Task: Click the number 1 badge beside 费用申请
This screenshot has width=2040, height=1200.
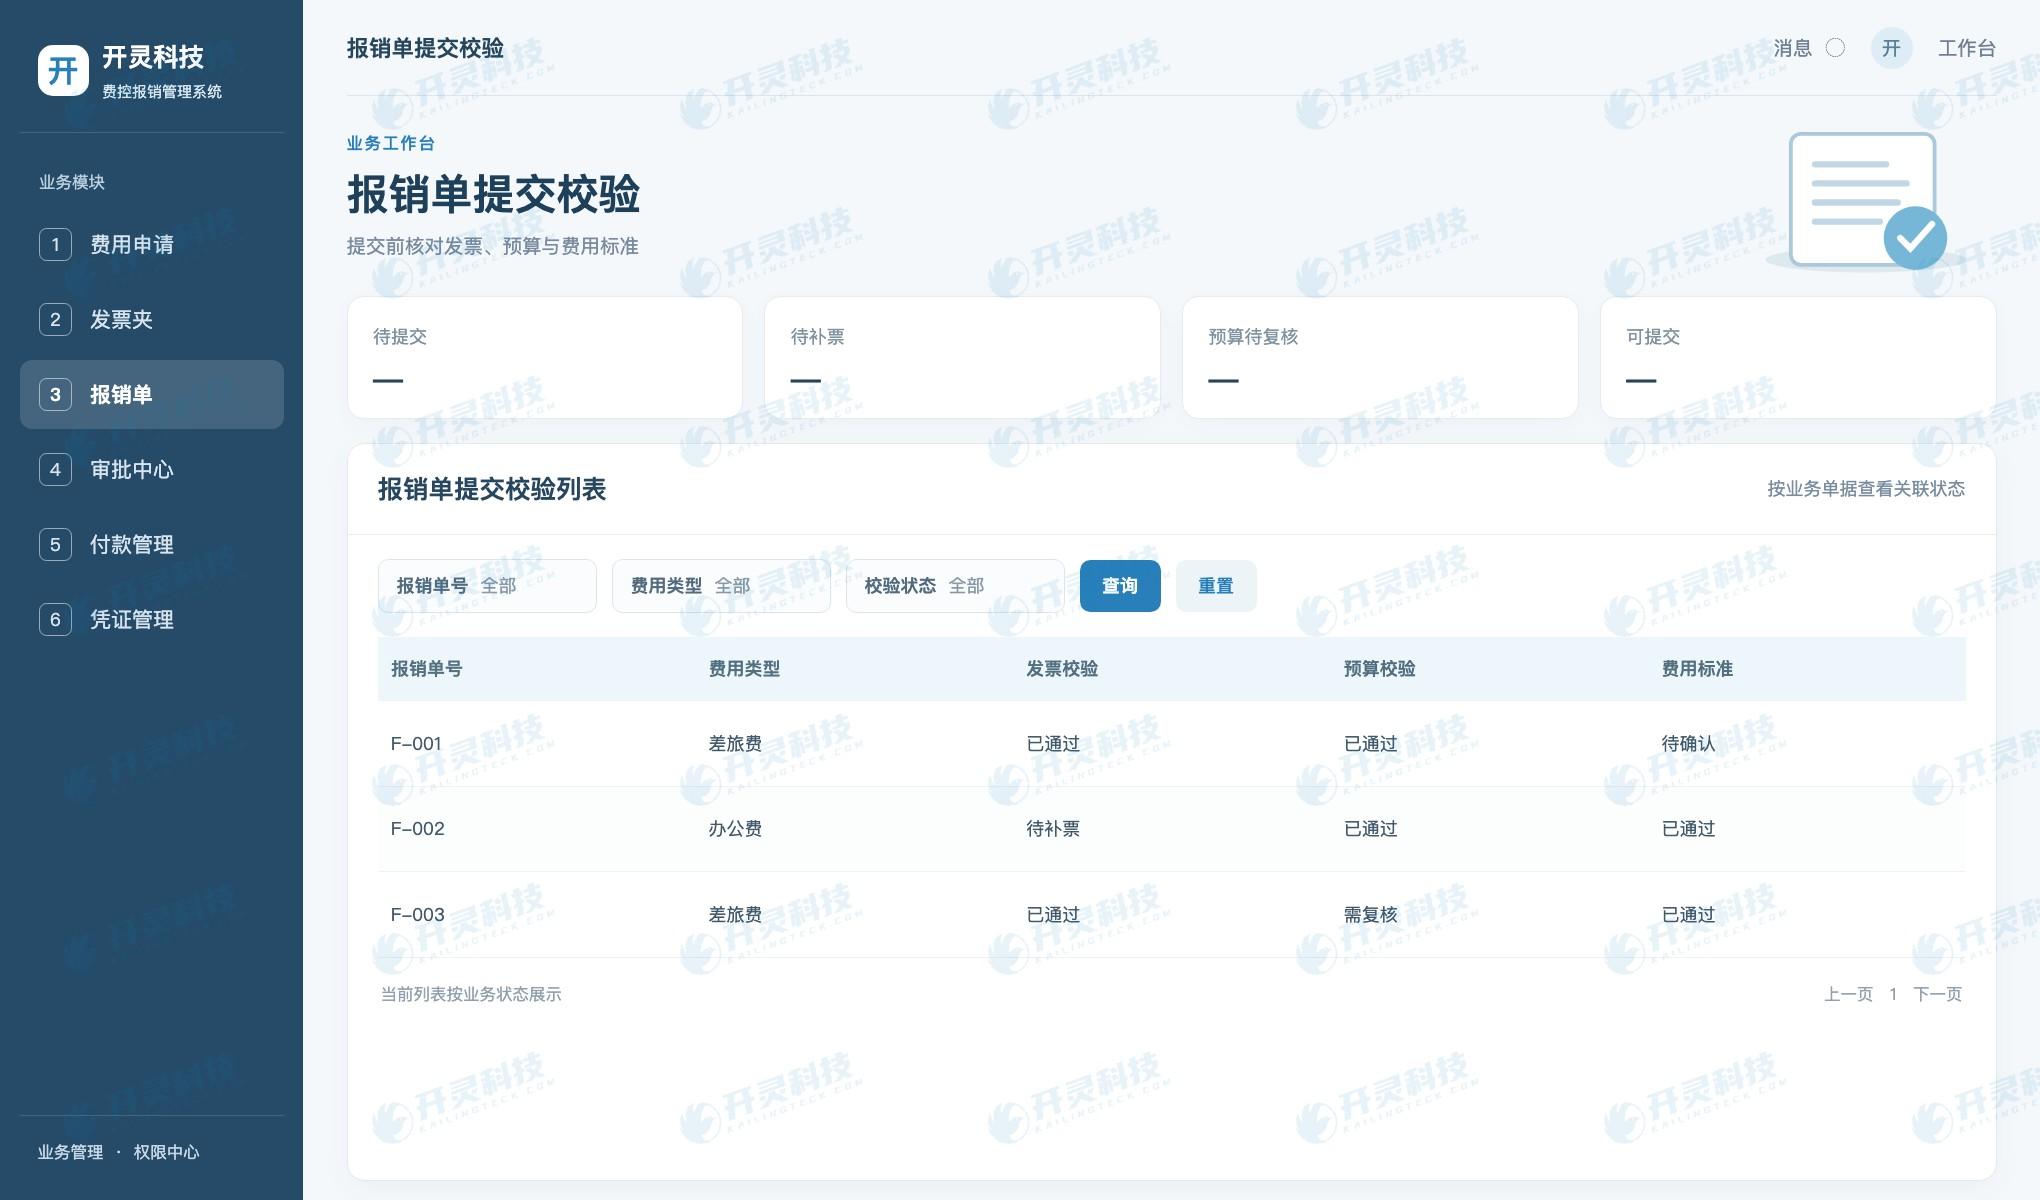Action: click(x=55, y=244)
